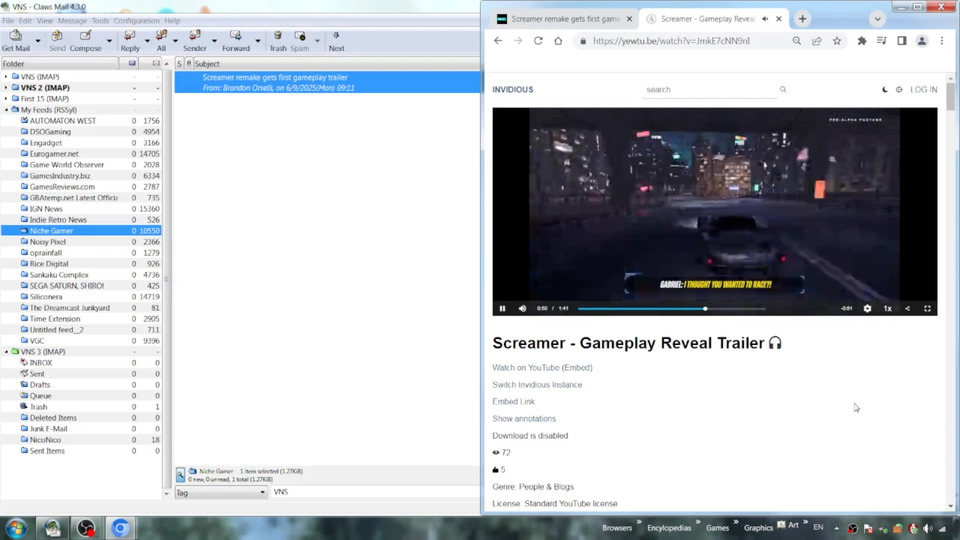Click the browser page vertical scrollbar

tap(950, 294)
